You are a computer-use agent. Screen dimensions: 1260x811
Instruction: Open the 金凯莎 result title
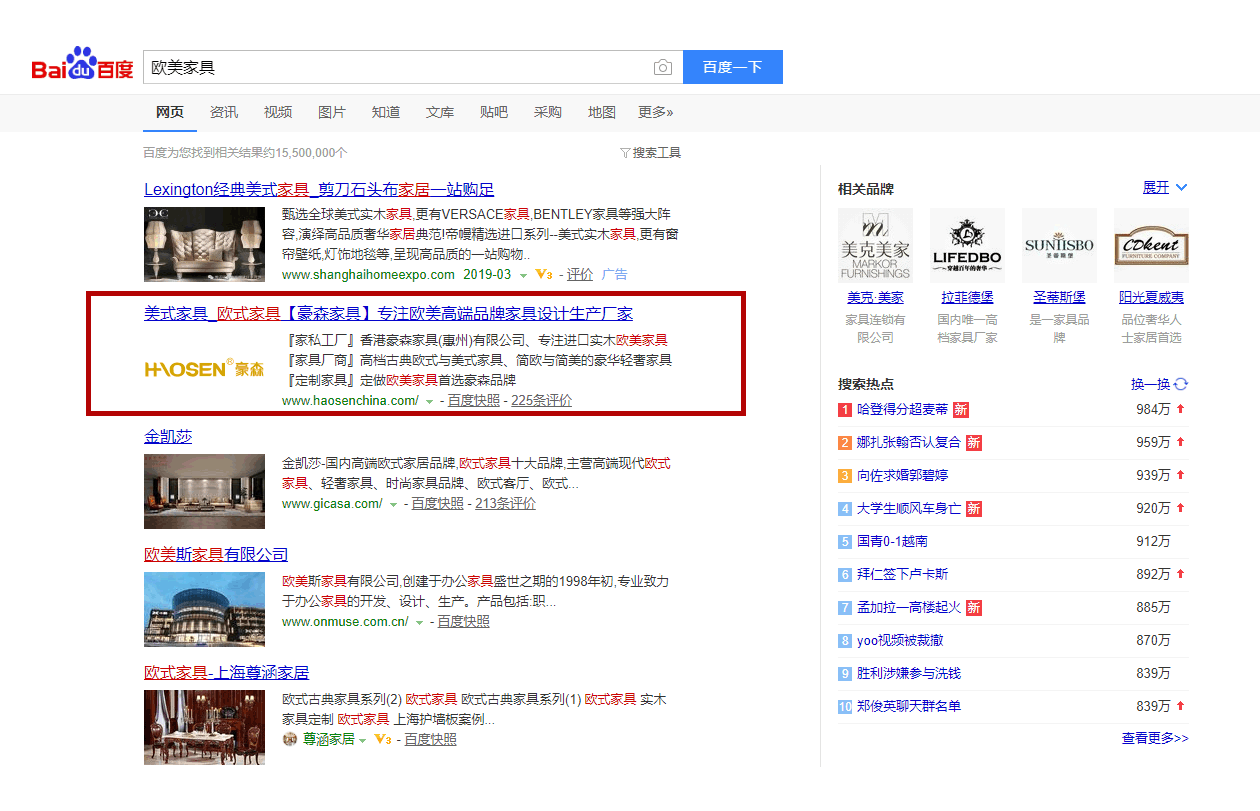point(168,437)
